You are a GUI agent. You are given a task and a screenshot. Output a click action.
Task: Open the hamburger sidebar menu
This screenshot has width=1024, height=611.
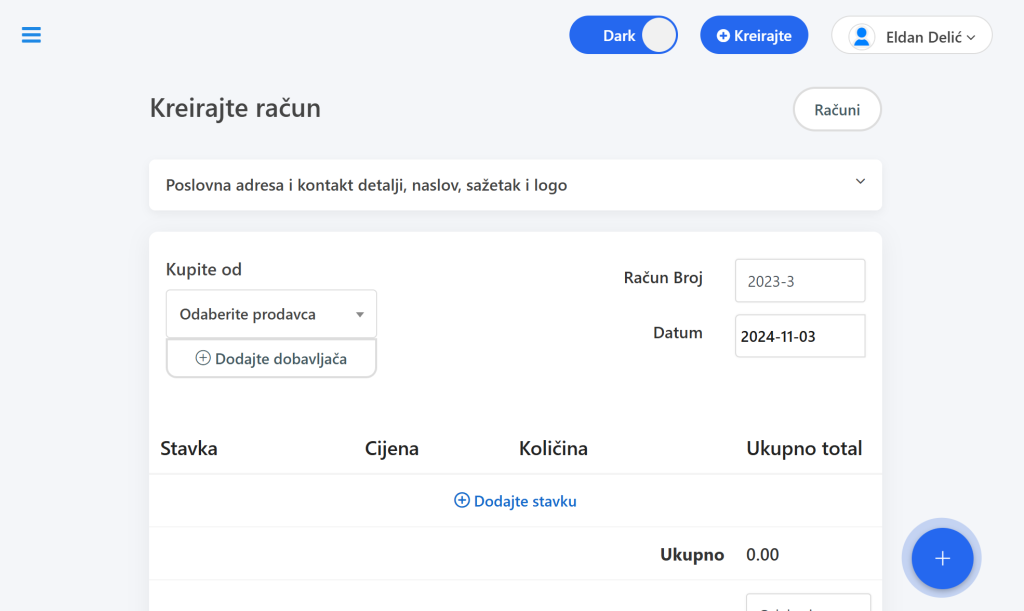click(31, 35)
